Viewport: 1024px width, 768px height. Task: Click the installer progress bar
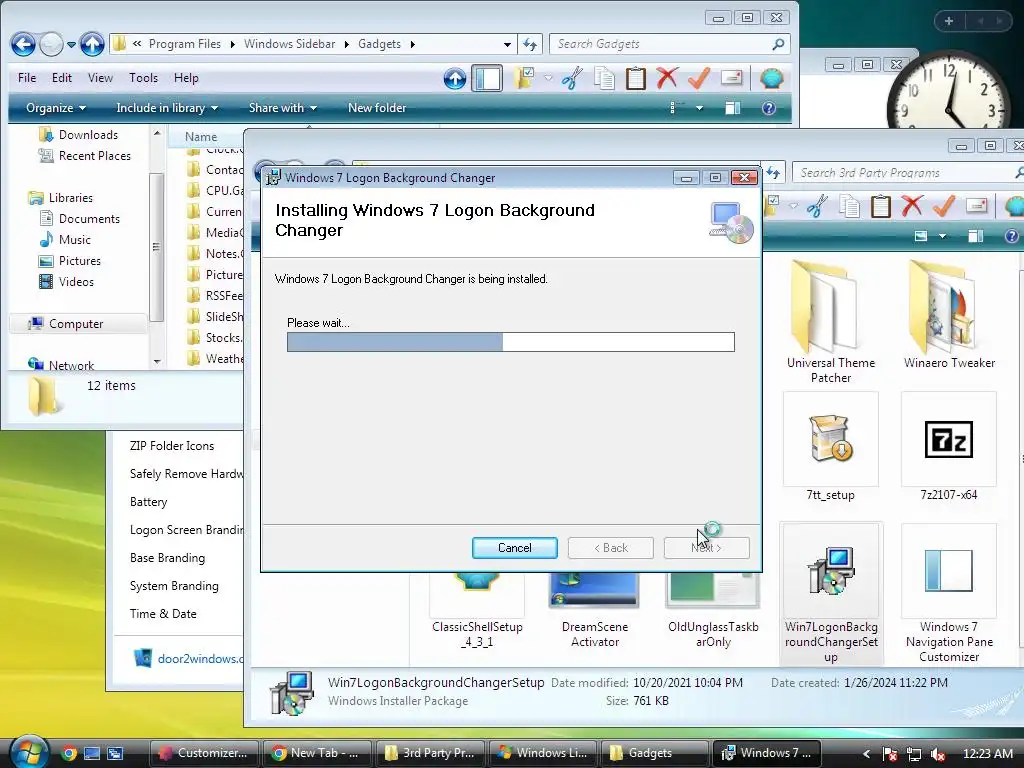click(511, 342)
